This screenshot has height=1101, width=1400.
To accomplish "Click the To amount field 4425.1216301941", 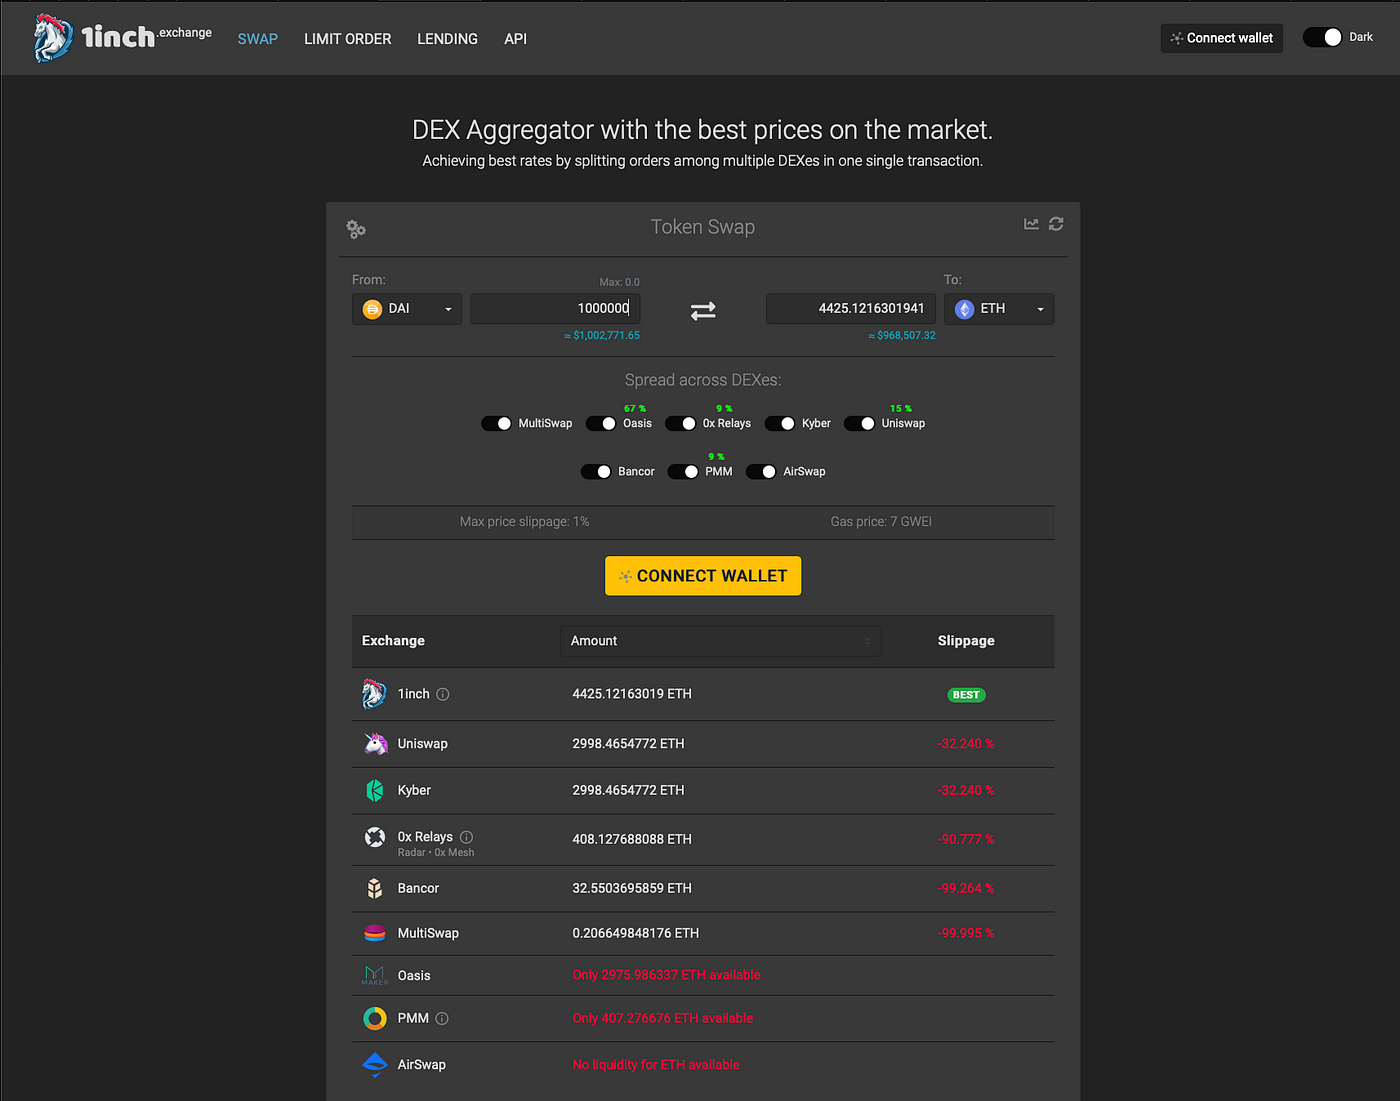I will [851, 309].
